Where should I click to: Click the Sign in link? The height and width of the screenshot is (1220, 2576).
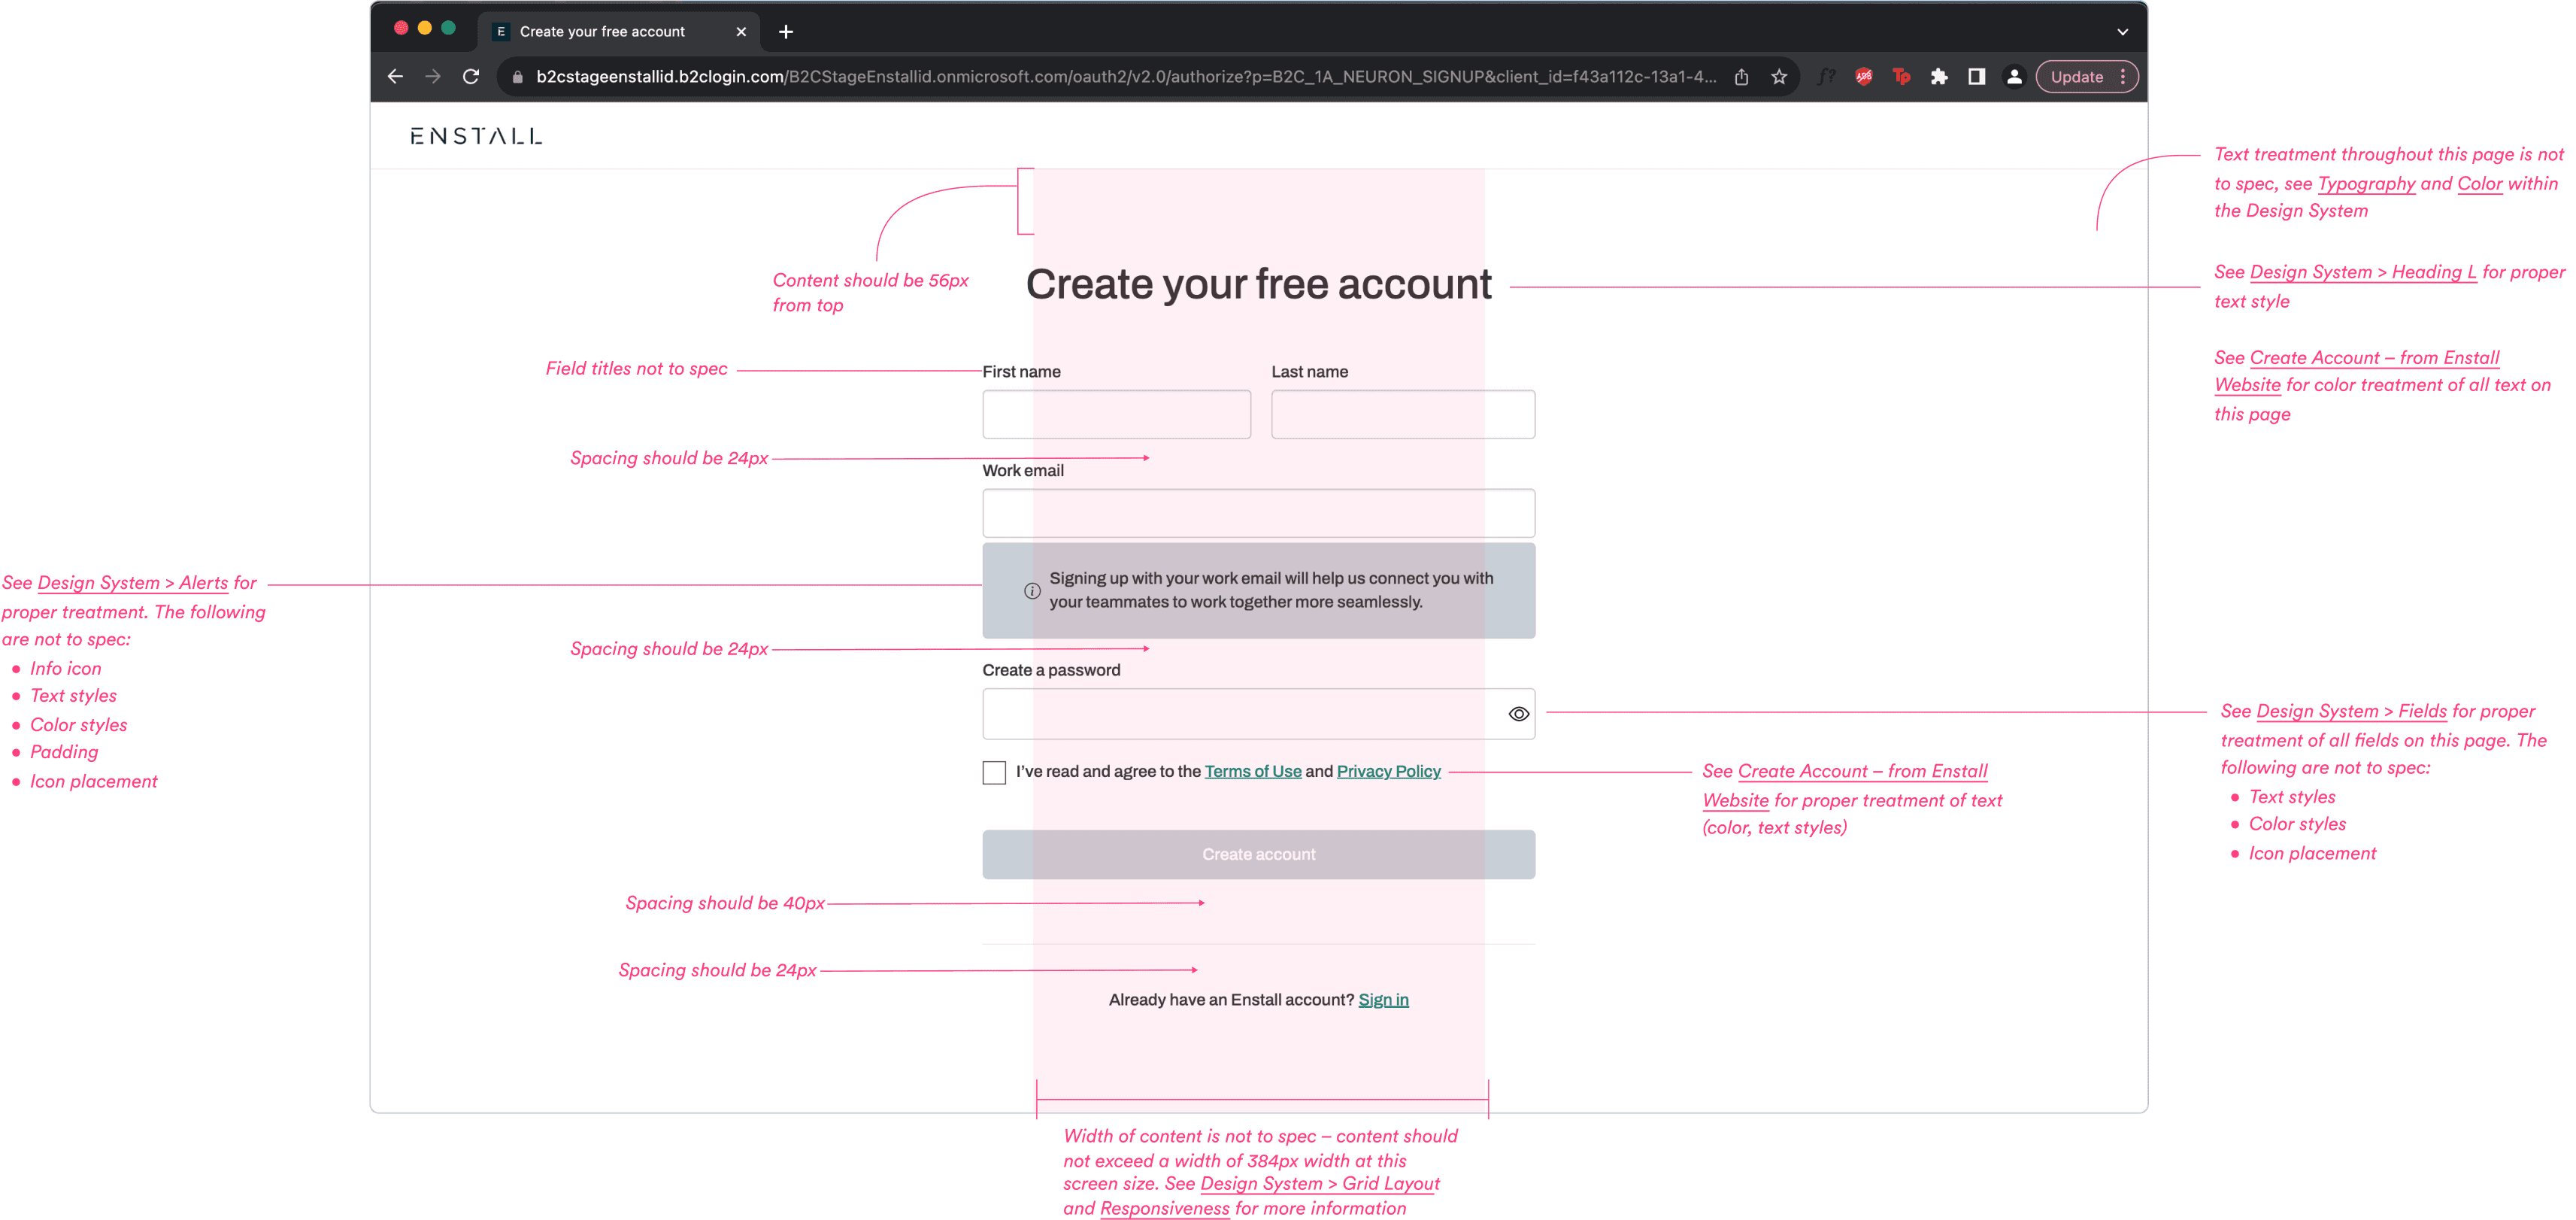tap(1383, 1000)
